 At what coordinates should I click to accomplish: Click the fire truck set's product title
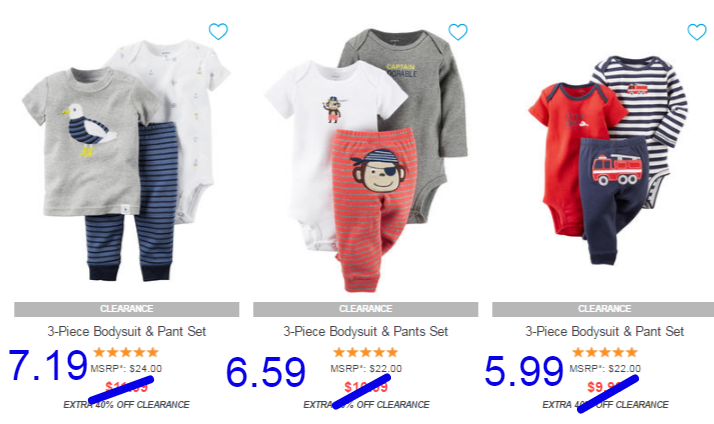[604, 331]
